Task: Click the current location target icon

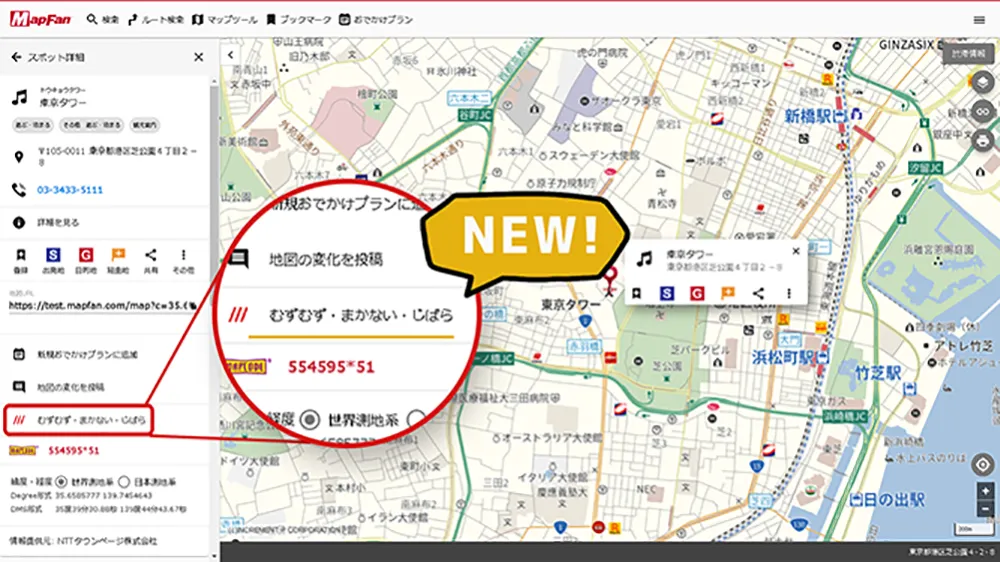Action: (x=983, y=464)
